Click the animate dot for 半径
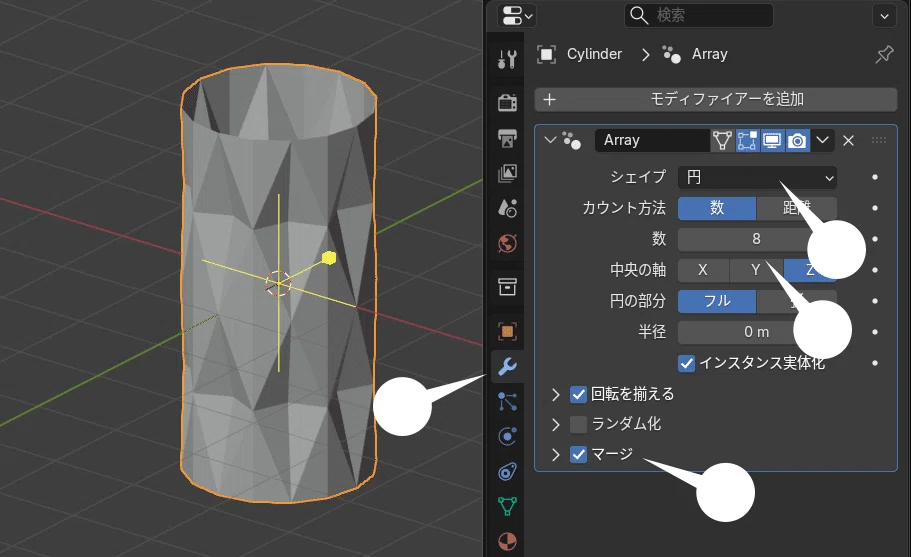The height and width of the screenshot is (557, 911). pos(875,332)
